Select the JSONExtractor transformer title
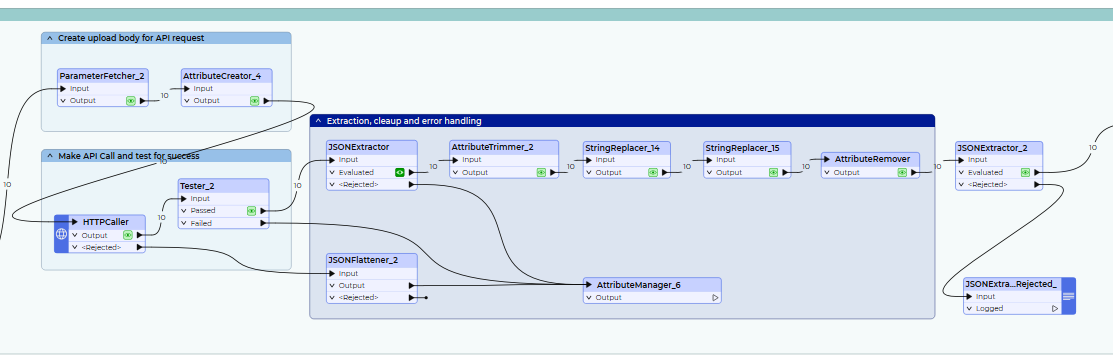Viewport: 1113px width, 361px height. 358,148
